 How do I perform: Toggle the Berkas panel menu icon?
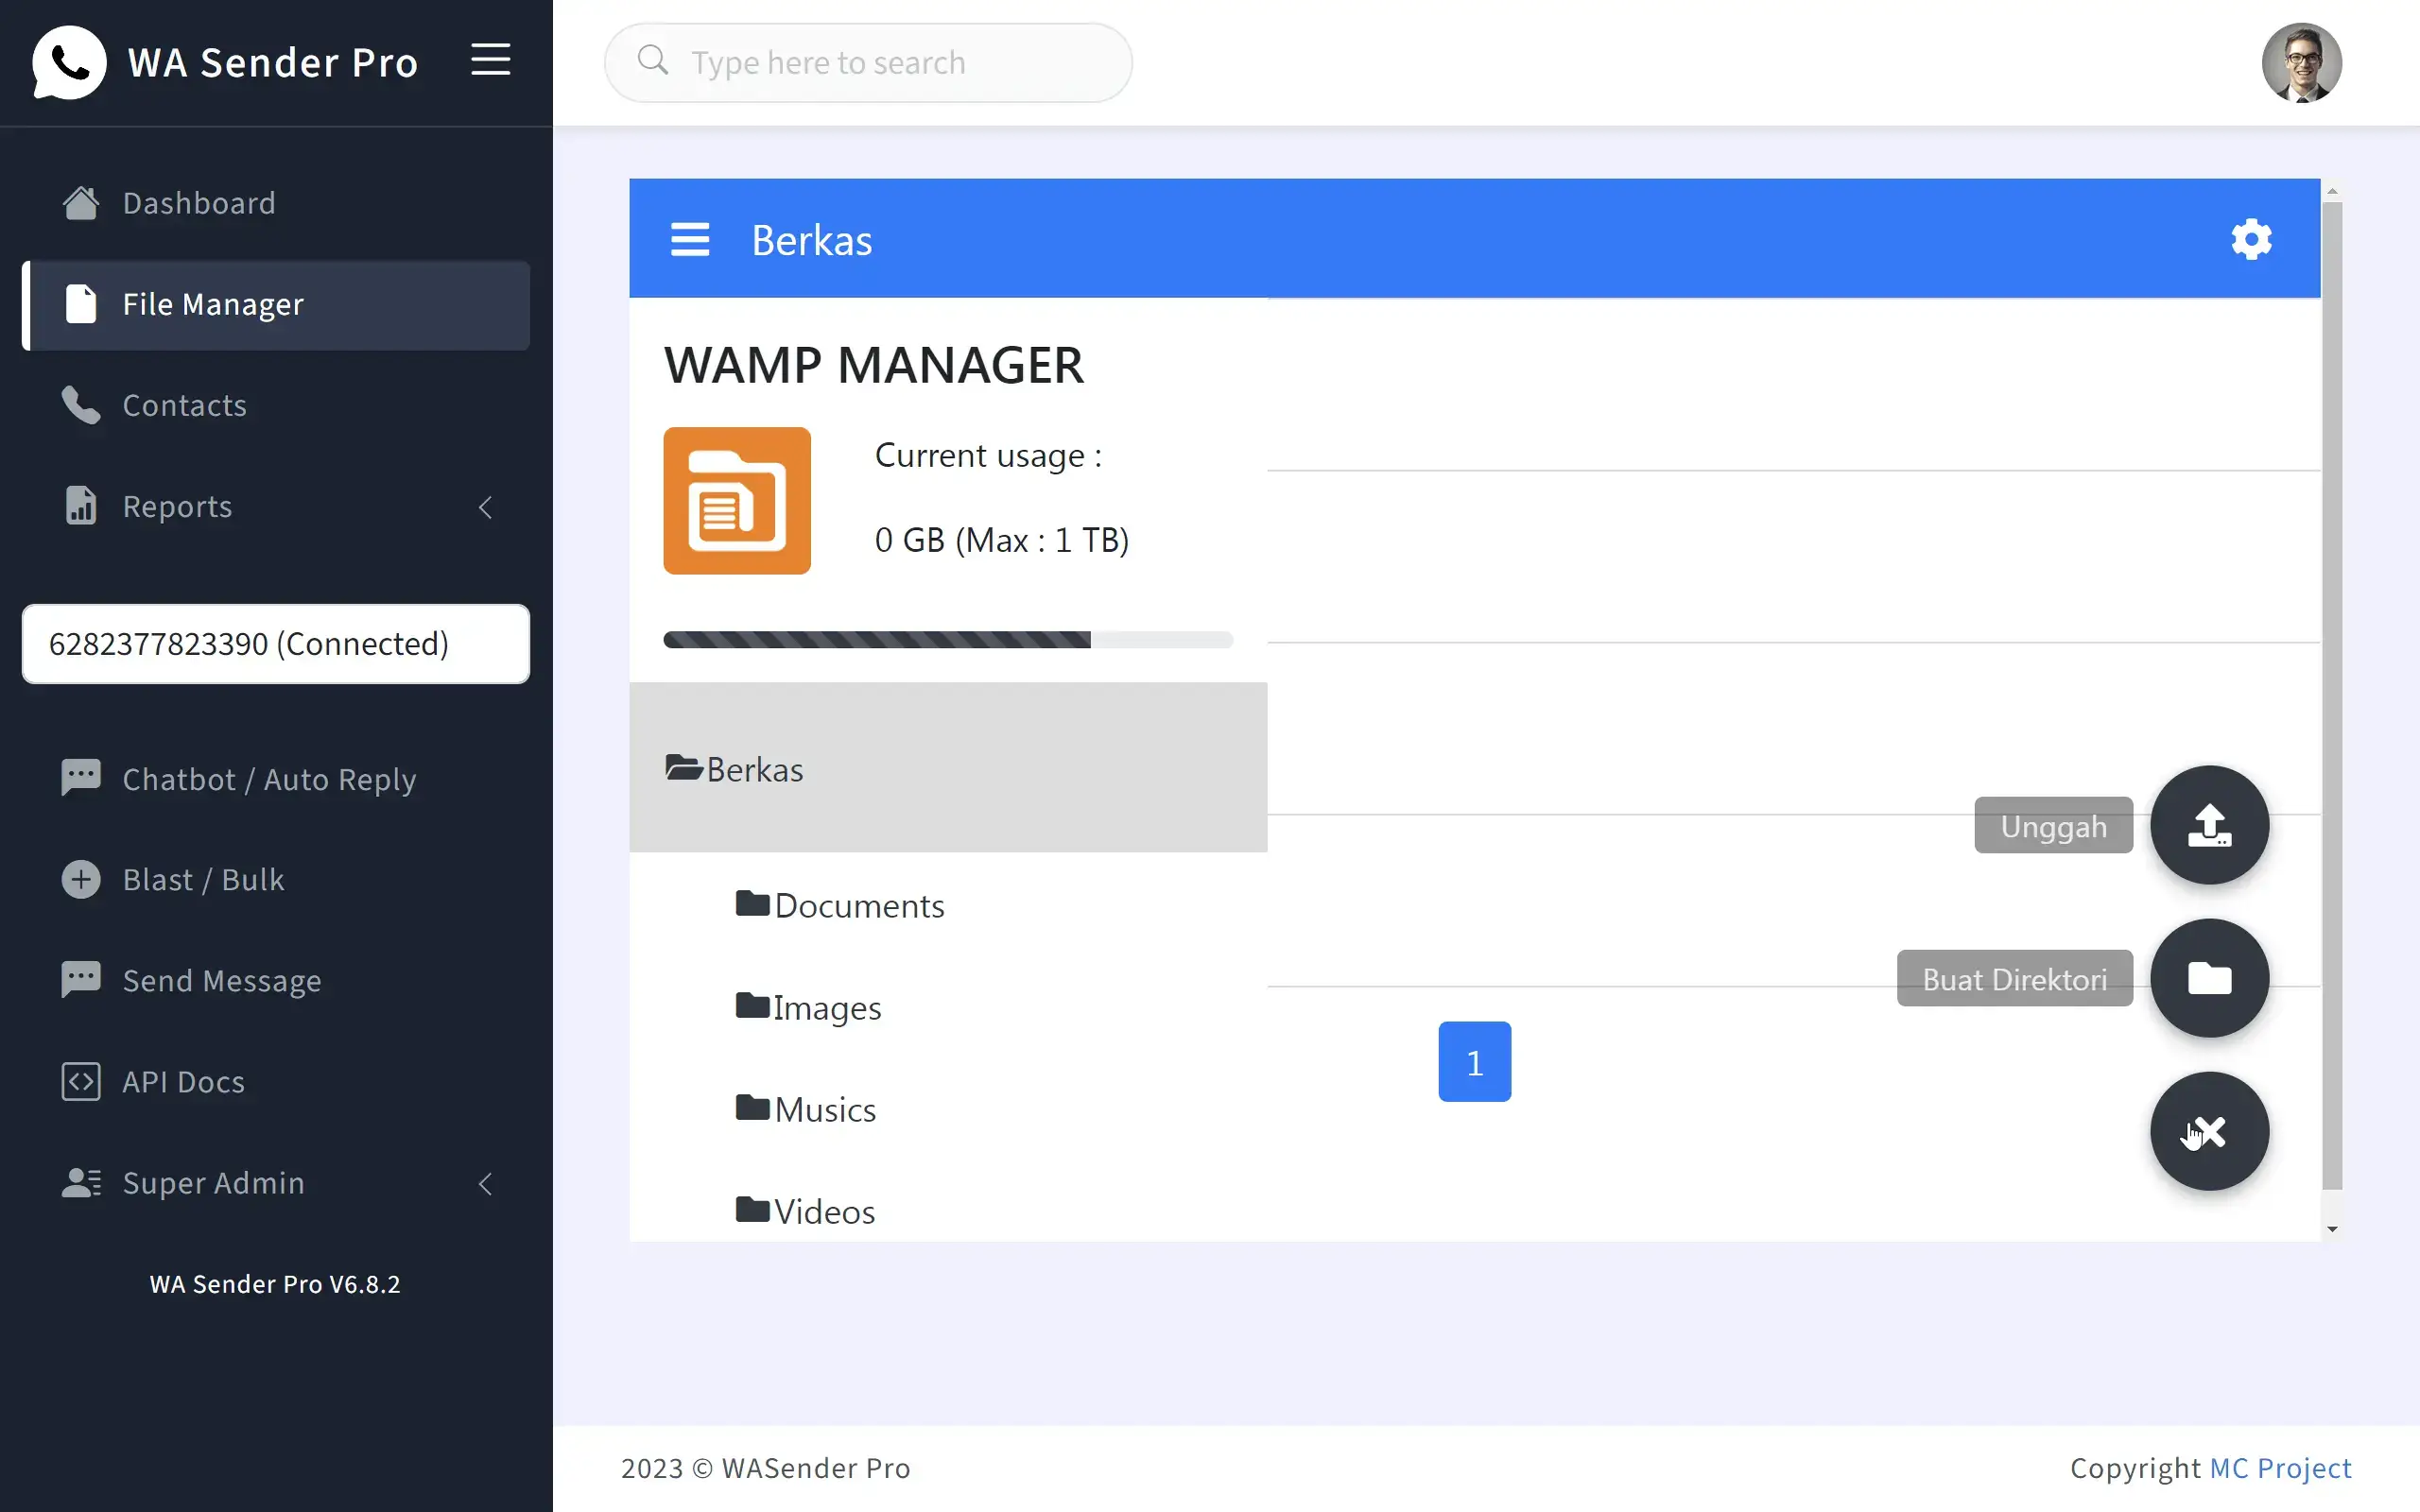tap(690, 239)
